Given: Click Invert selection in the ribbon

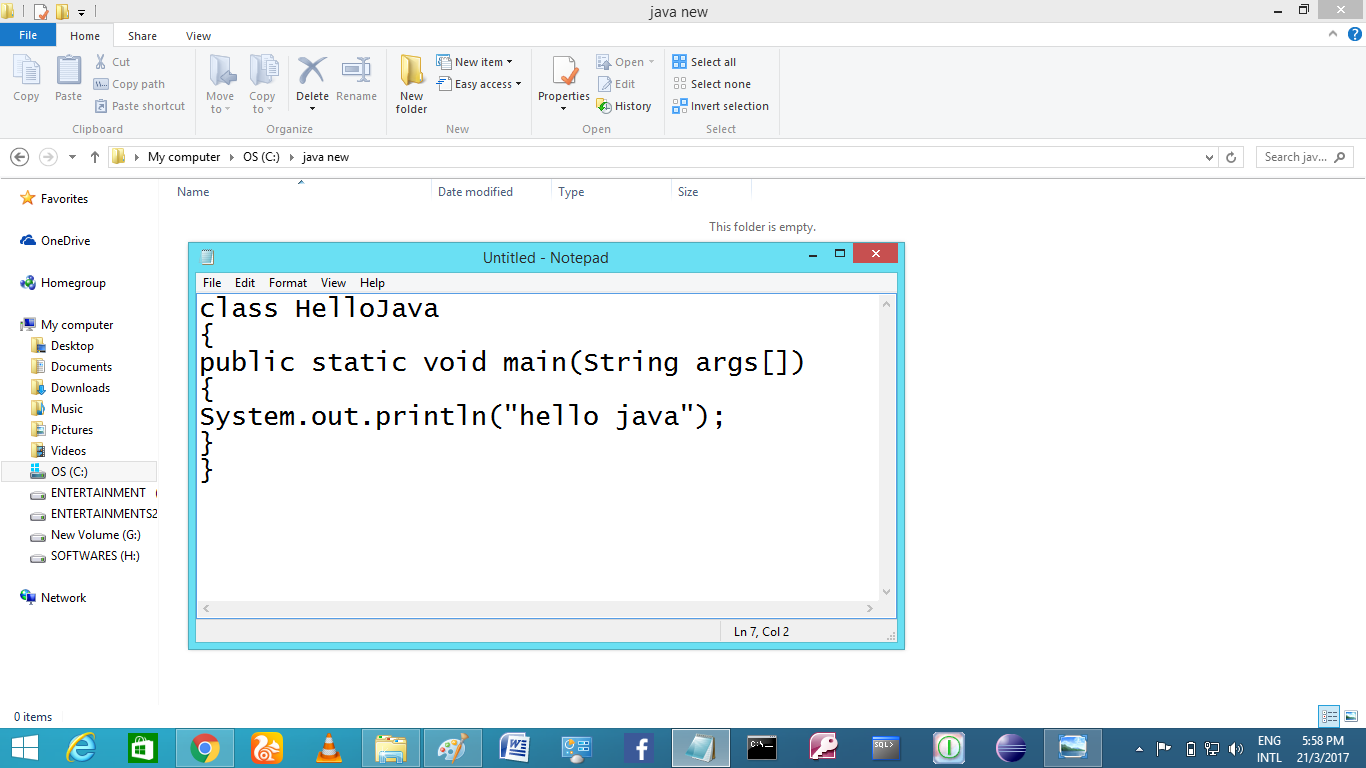Looking at the screenshot, I should 721,105.
